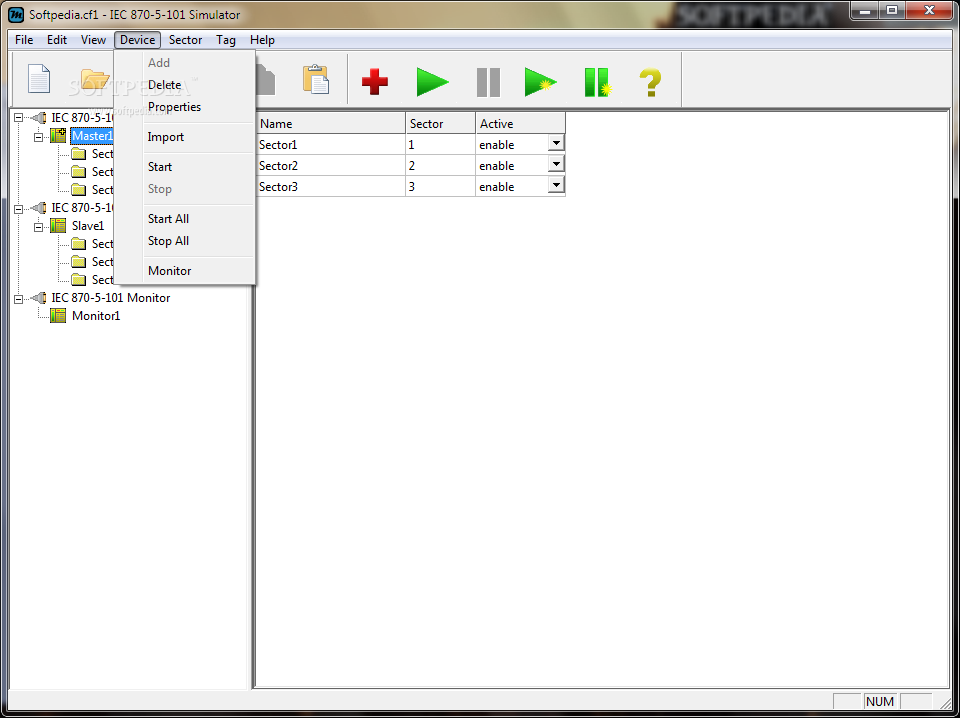Open the File menu
The width and height of the screenshot is (960, 718).
click(24, 40)
